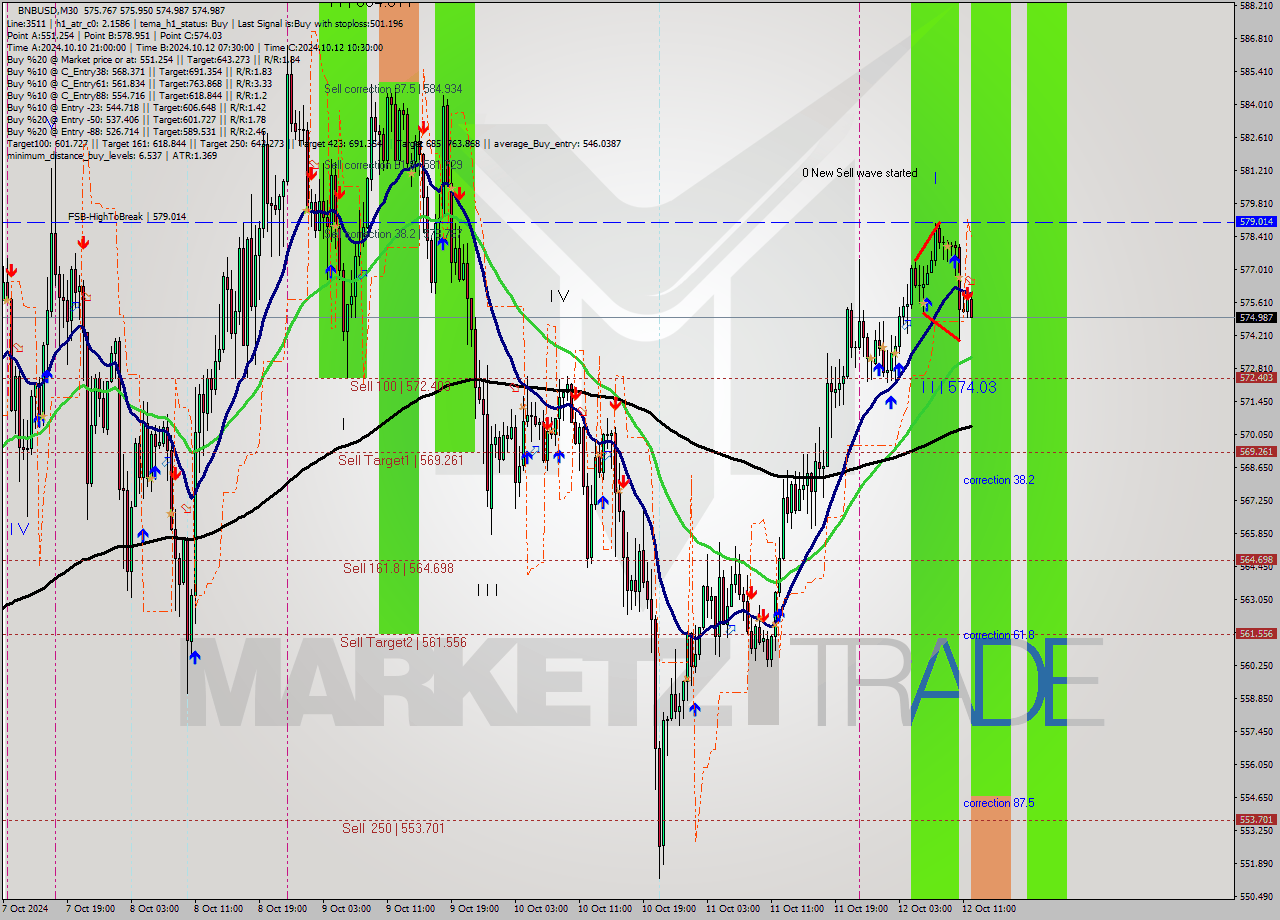Viewport: 1280px width, 920px height.
Task: Click the red 569.261 price tag
Action: coord(1256,451)
